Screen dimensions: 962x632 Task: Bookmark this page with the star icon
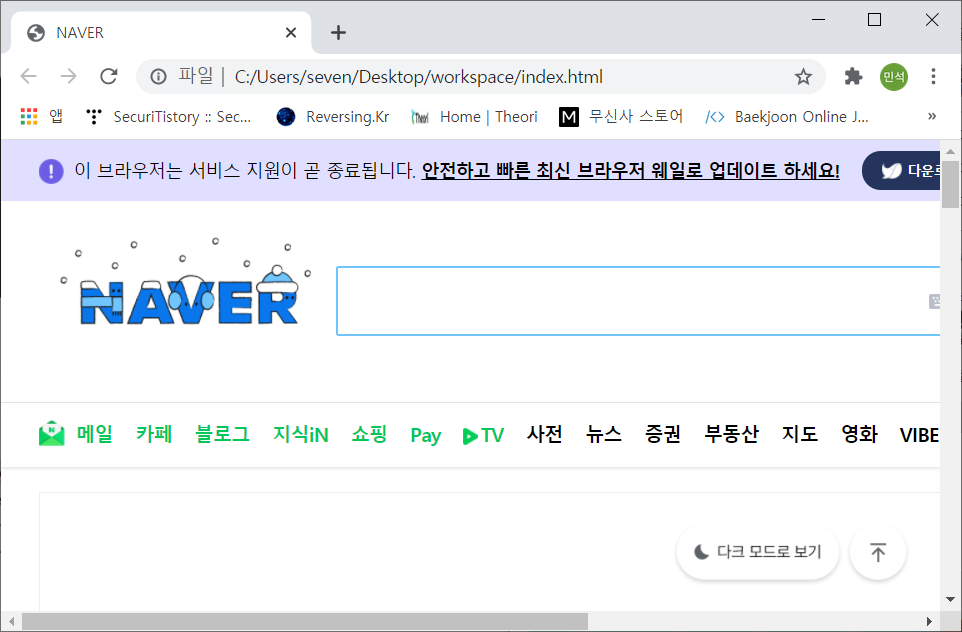coord(803,77)
